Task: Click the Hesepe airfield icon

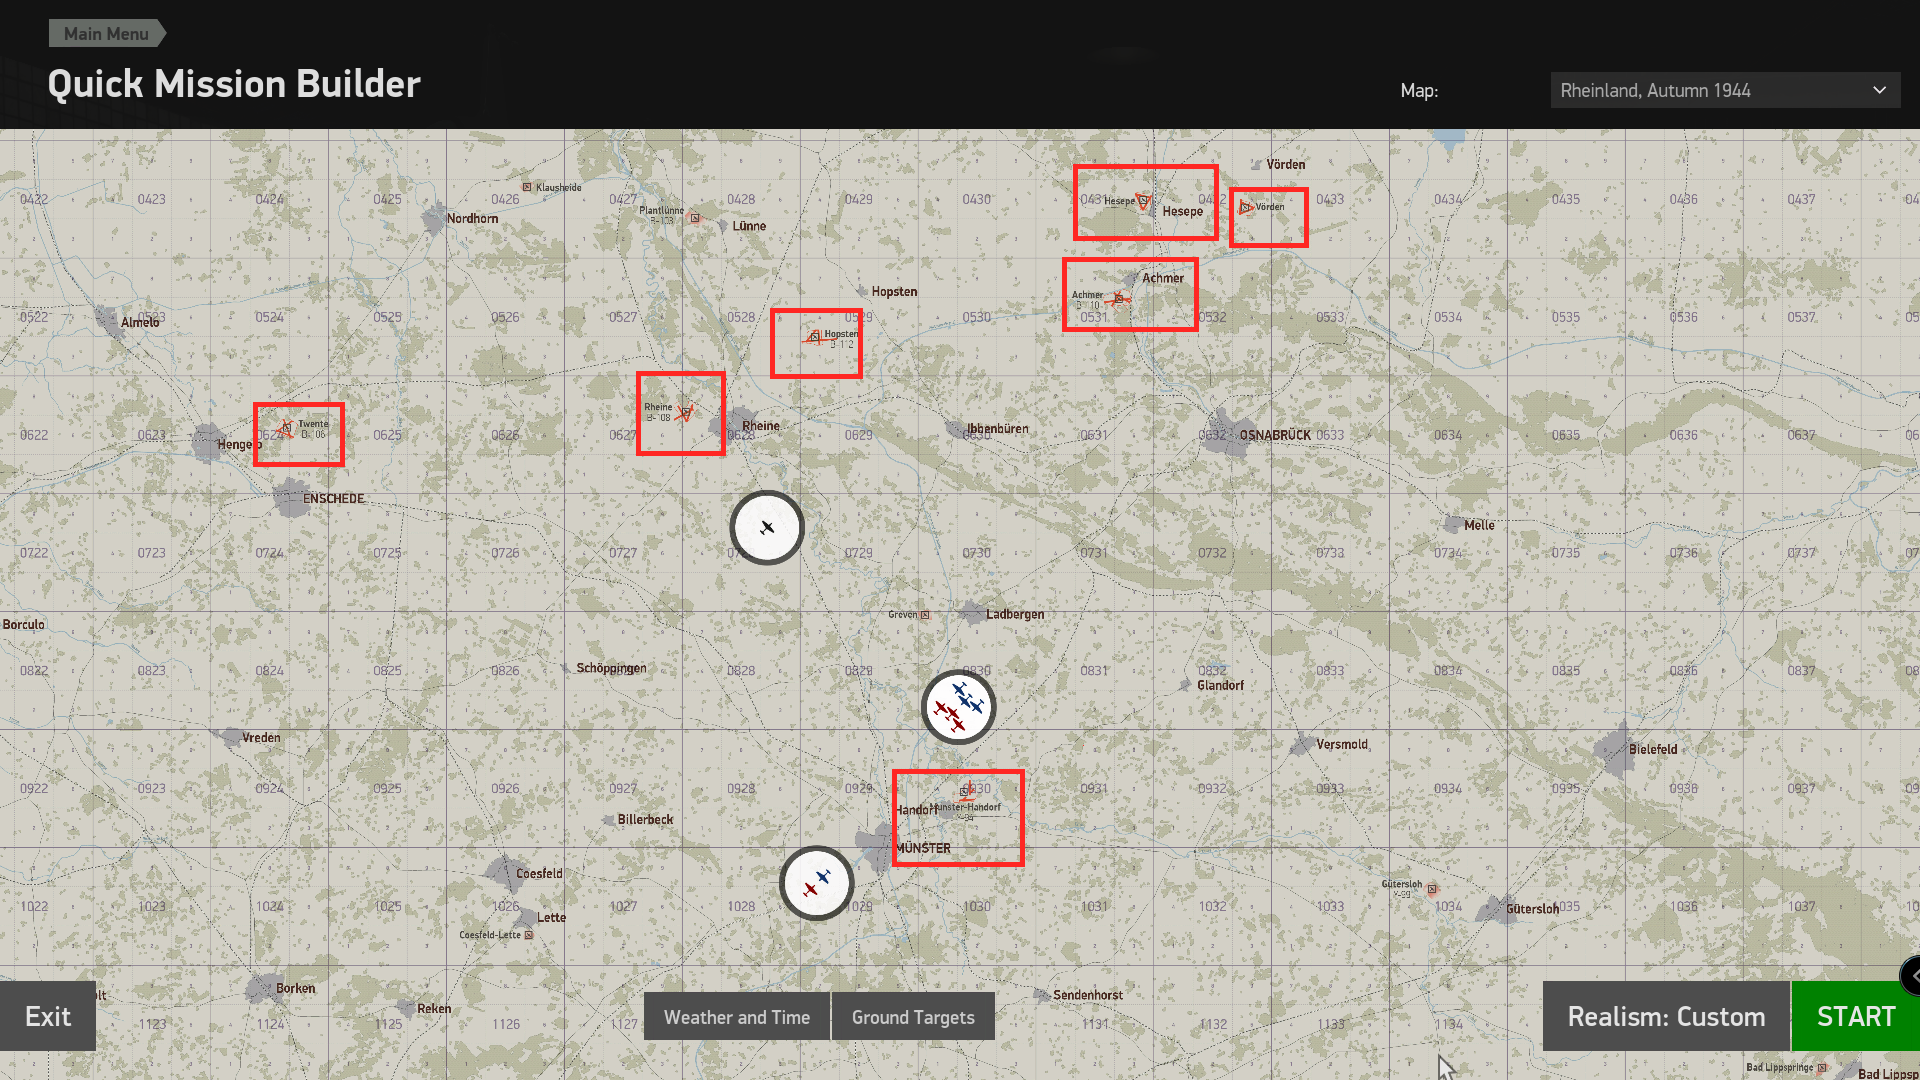Action: (1143, 202)
